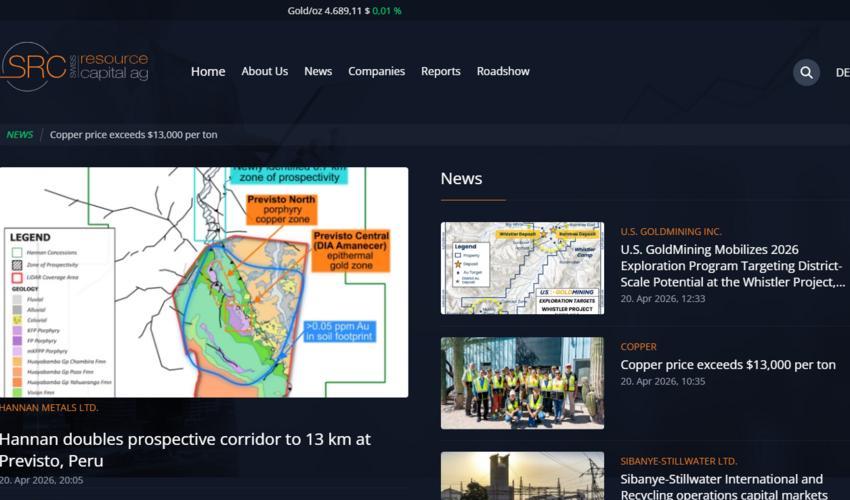Select the Hannan Metals Ltd. company tag
850x500 pixels.
pos(49,408)
